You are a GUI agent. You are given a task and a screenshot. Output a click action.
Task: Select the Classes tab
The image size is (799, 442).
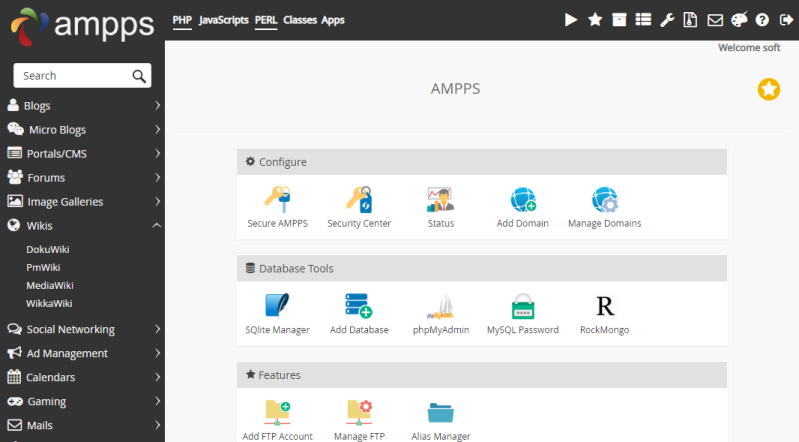pos(299,20)
